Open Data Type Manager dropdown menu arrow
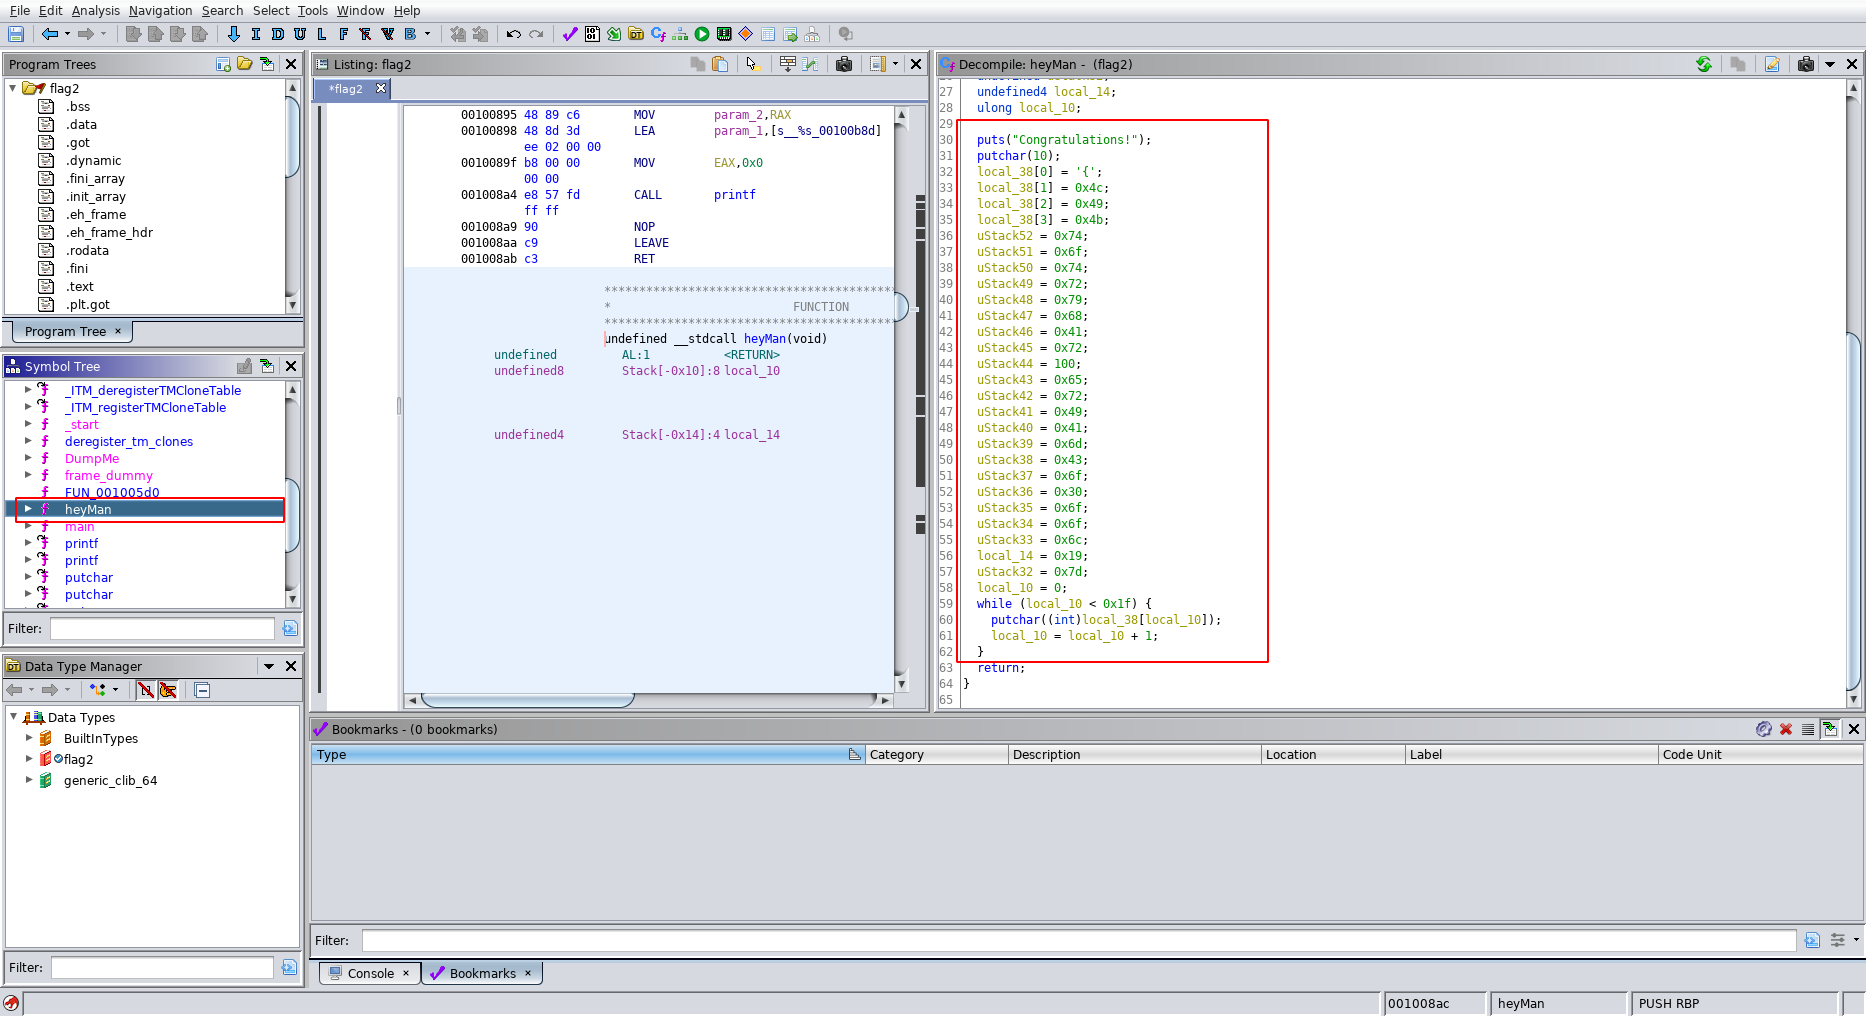The image size is (1866, 1016). (269, 666)
